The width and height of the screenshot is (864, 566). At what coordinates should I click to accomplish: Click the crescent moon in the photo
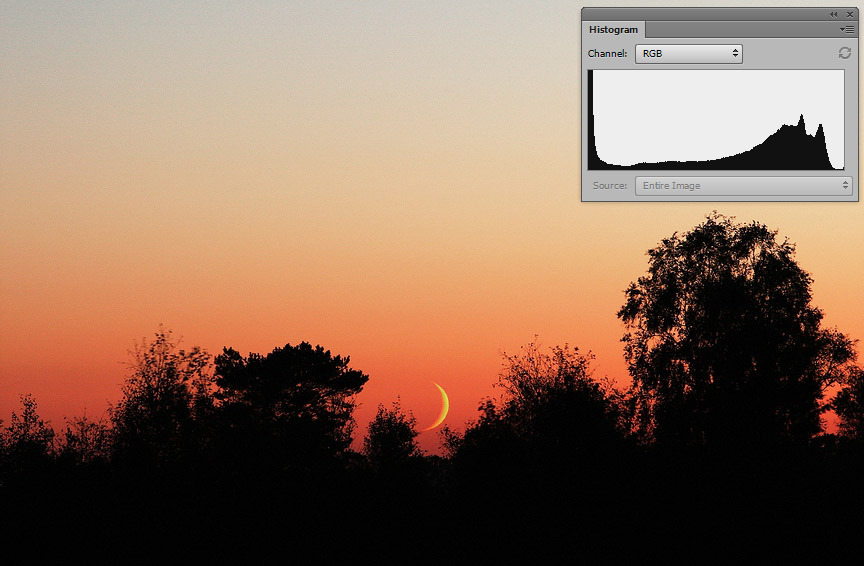coord(439,406)
